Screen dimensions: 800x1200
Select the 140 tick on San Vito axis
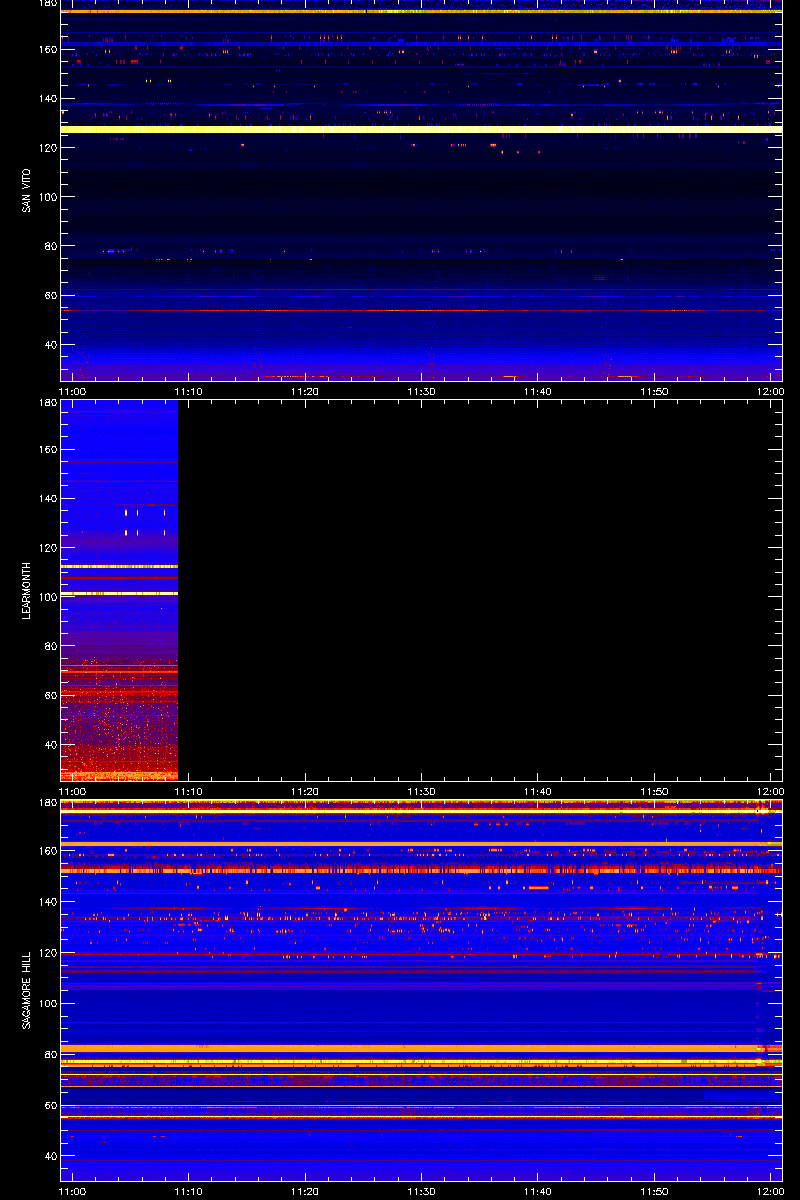pyautogui.click(x=46, y=98)
